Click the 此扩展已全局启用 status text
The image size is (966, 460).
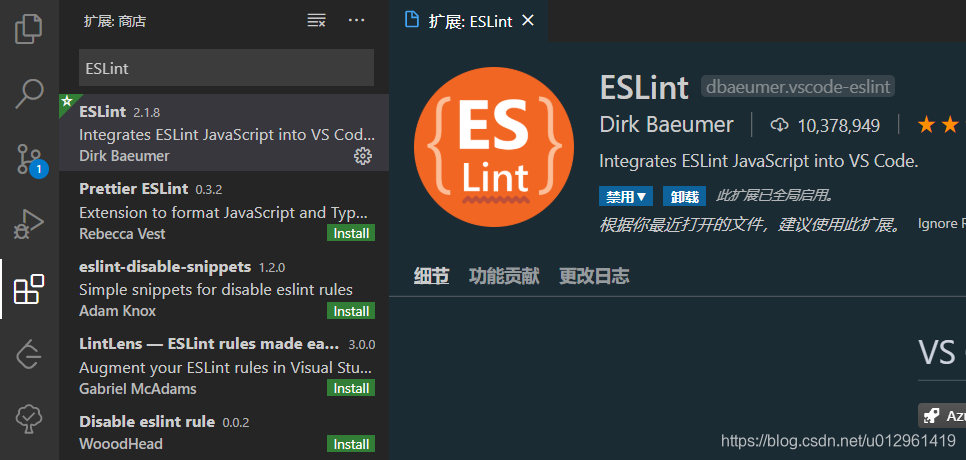pyautogui.click(x=775, y=196)
